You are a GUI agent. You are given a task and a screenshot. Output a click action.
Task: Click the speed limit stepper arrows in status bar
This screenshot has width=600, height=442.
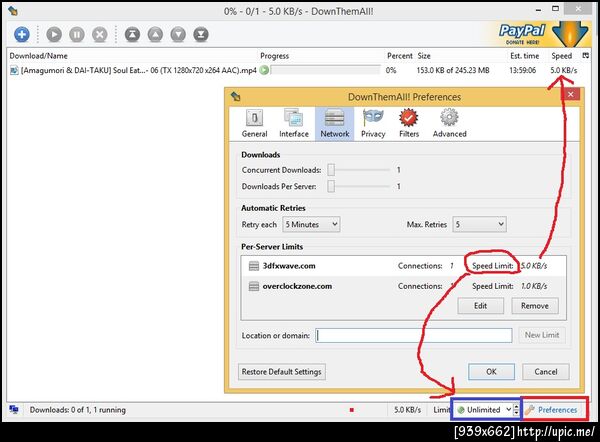(x=516, y=410)
